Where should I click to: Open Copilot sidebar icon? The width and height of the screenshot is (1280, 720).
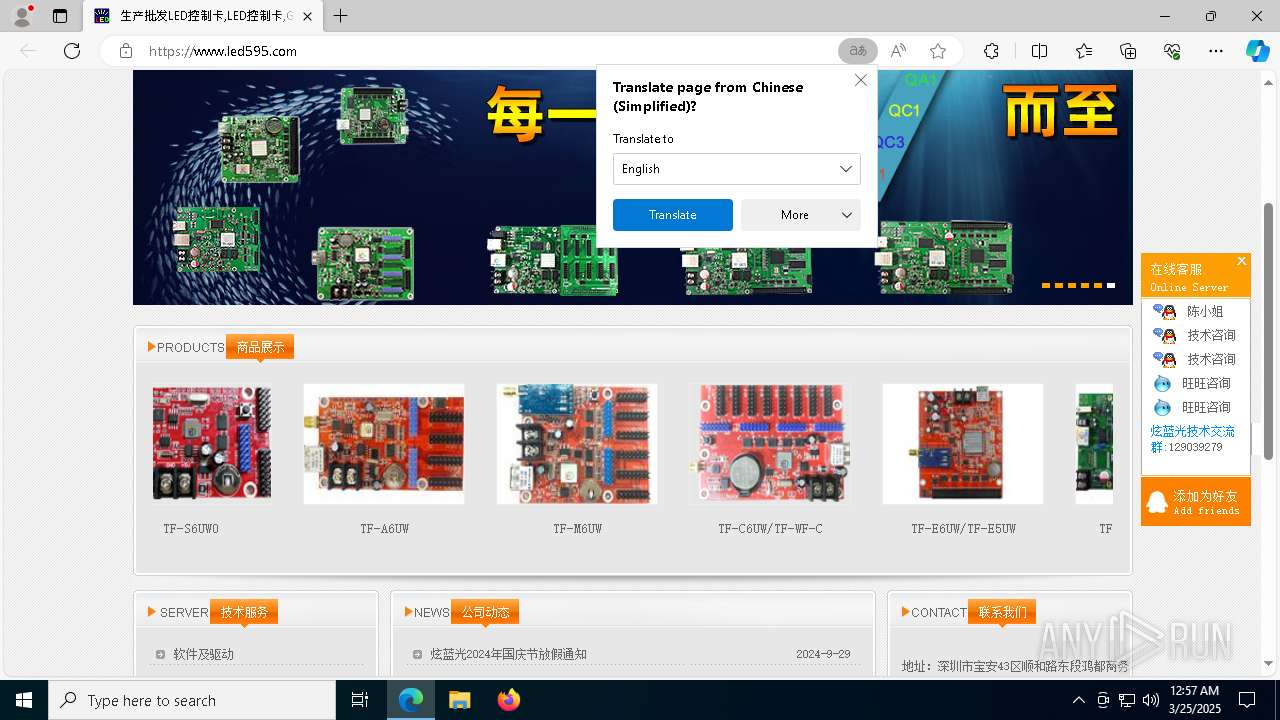tap(1258, 51)
